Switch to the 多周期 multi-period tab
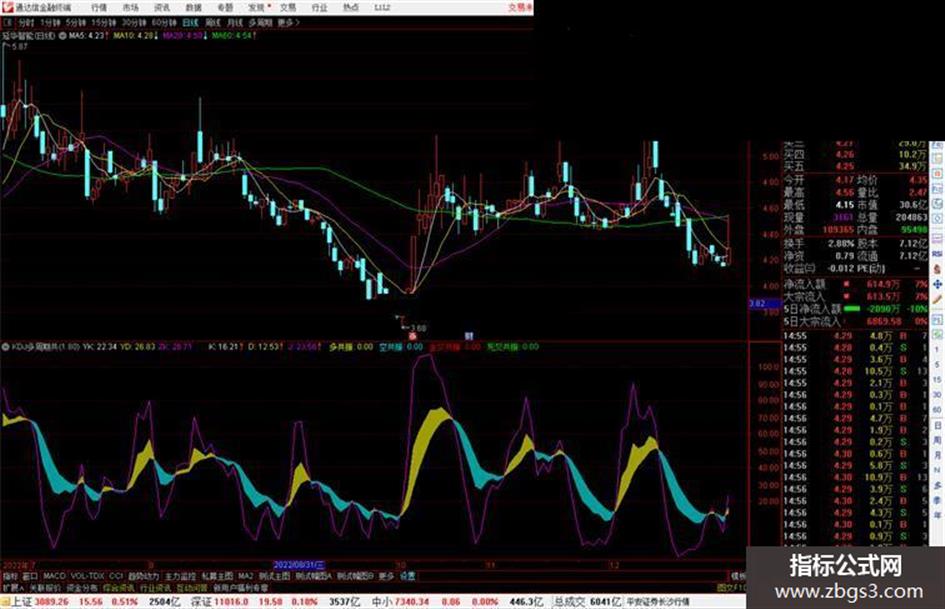Image resolution: width=945 pixels, height=609 pixels. (x=260, y=23)
